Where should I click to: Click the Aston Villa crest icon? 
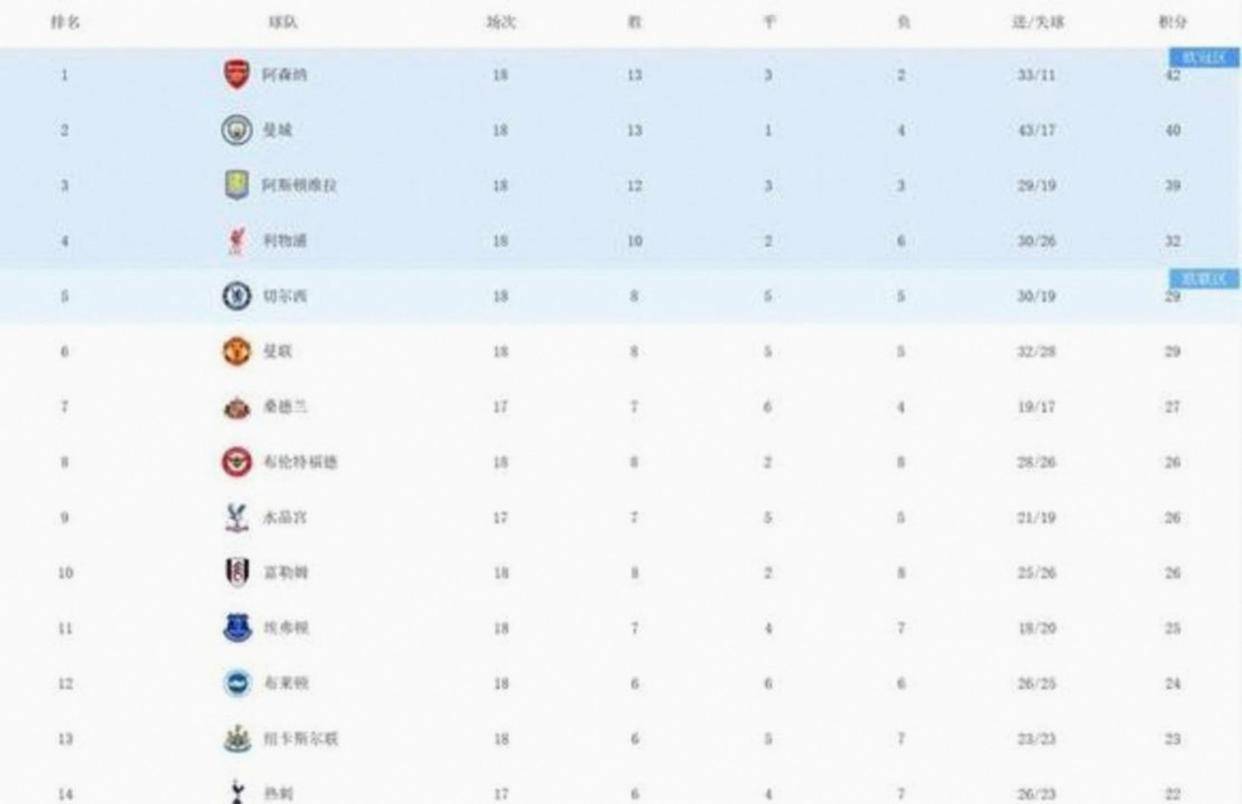[x=236, y=185]
